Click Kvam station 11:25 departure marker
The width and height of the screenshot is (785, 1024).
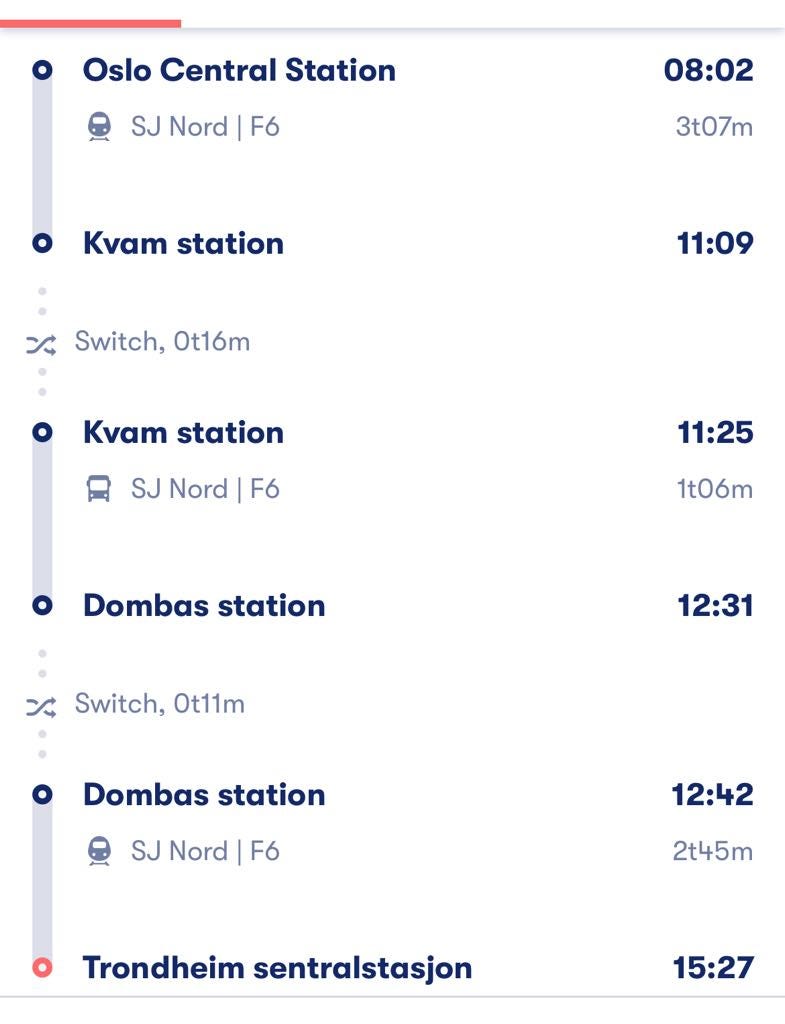pos(42,432)
